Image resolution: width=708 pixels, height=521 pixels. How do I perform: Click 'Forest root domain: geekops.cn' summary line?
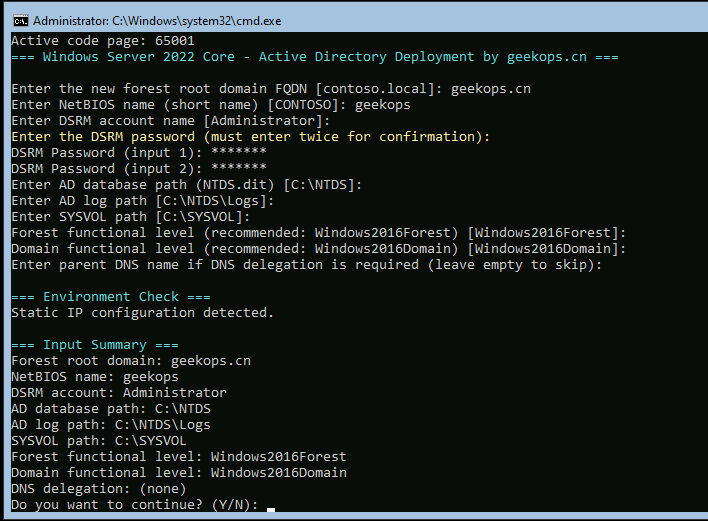click(131, 361)
